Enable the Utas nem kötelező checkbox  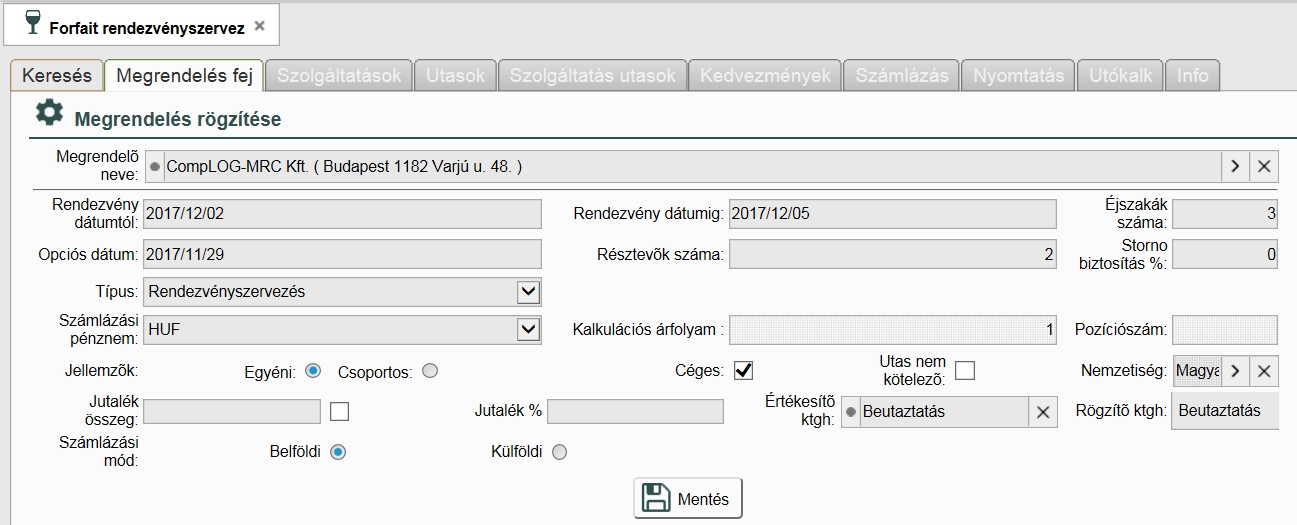[964, 371]
